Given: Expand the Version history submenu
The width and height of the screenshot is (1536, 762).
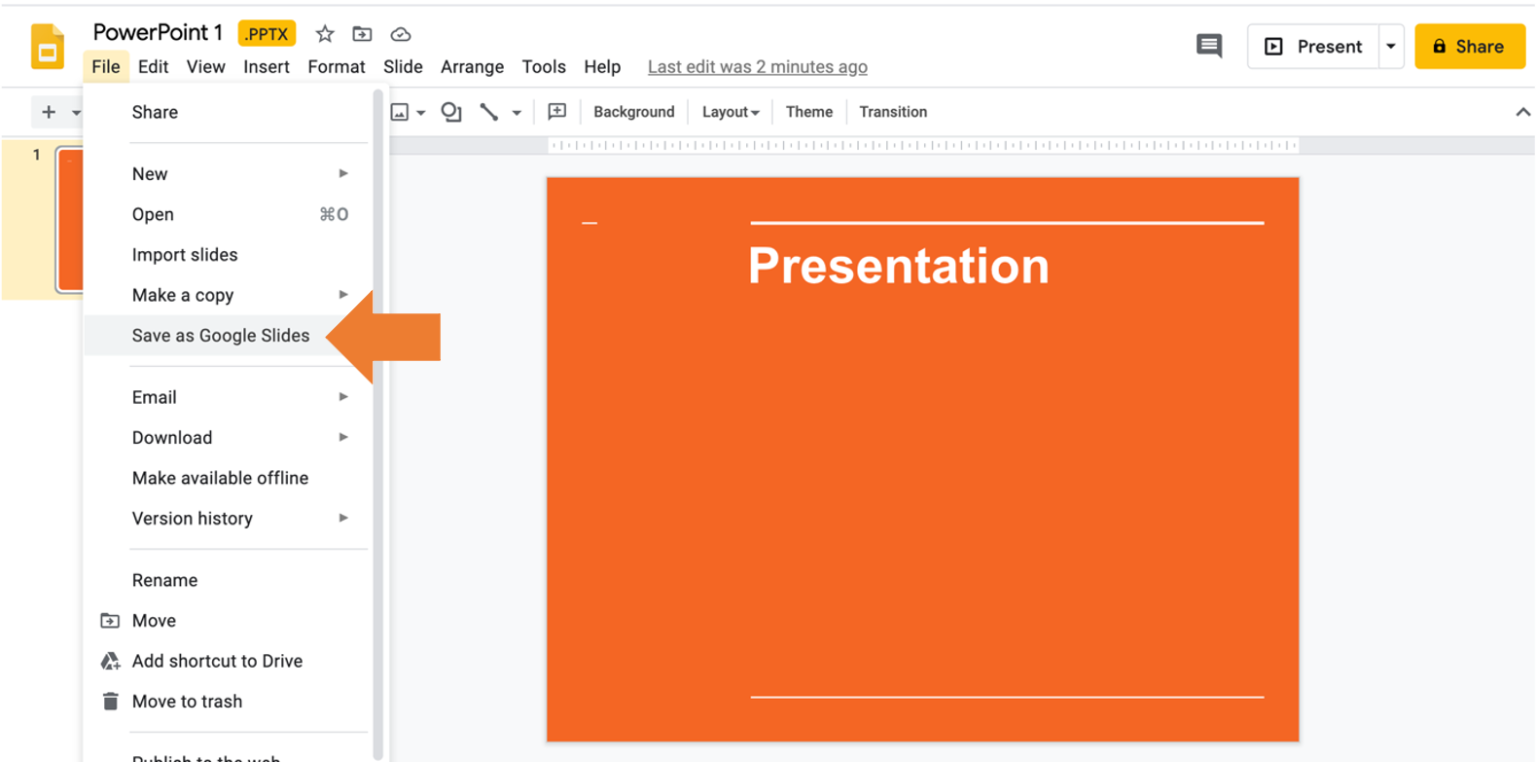Looking at the screenshot, I should (x=192, y=518).
